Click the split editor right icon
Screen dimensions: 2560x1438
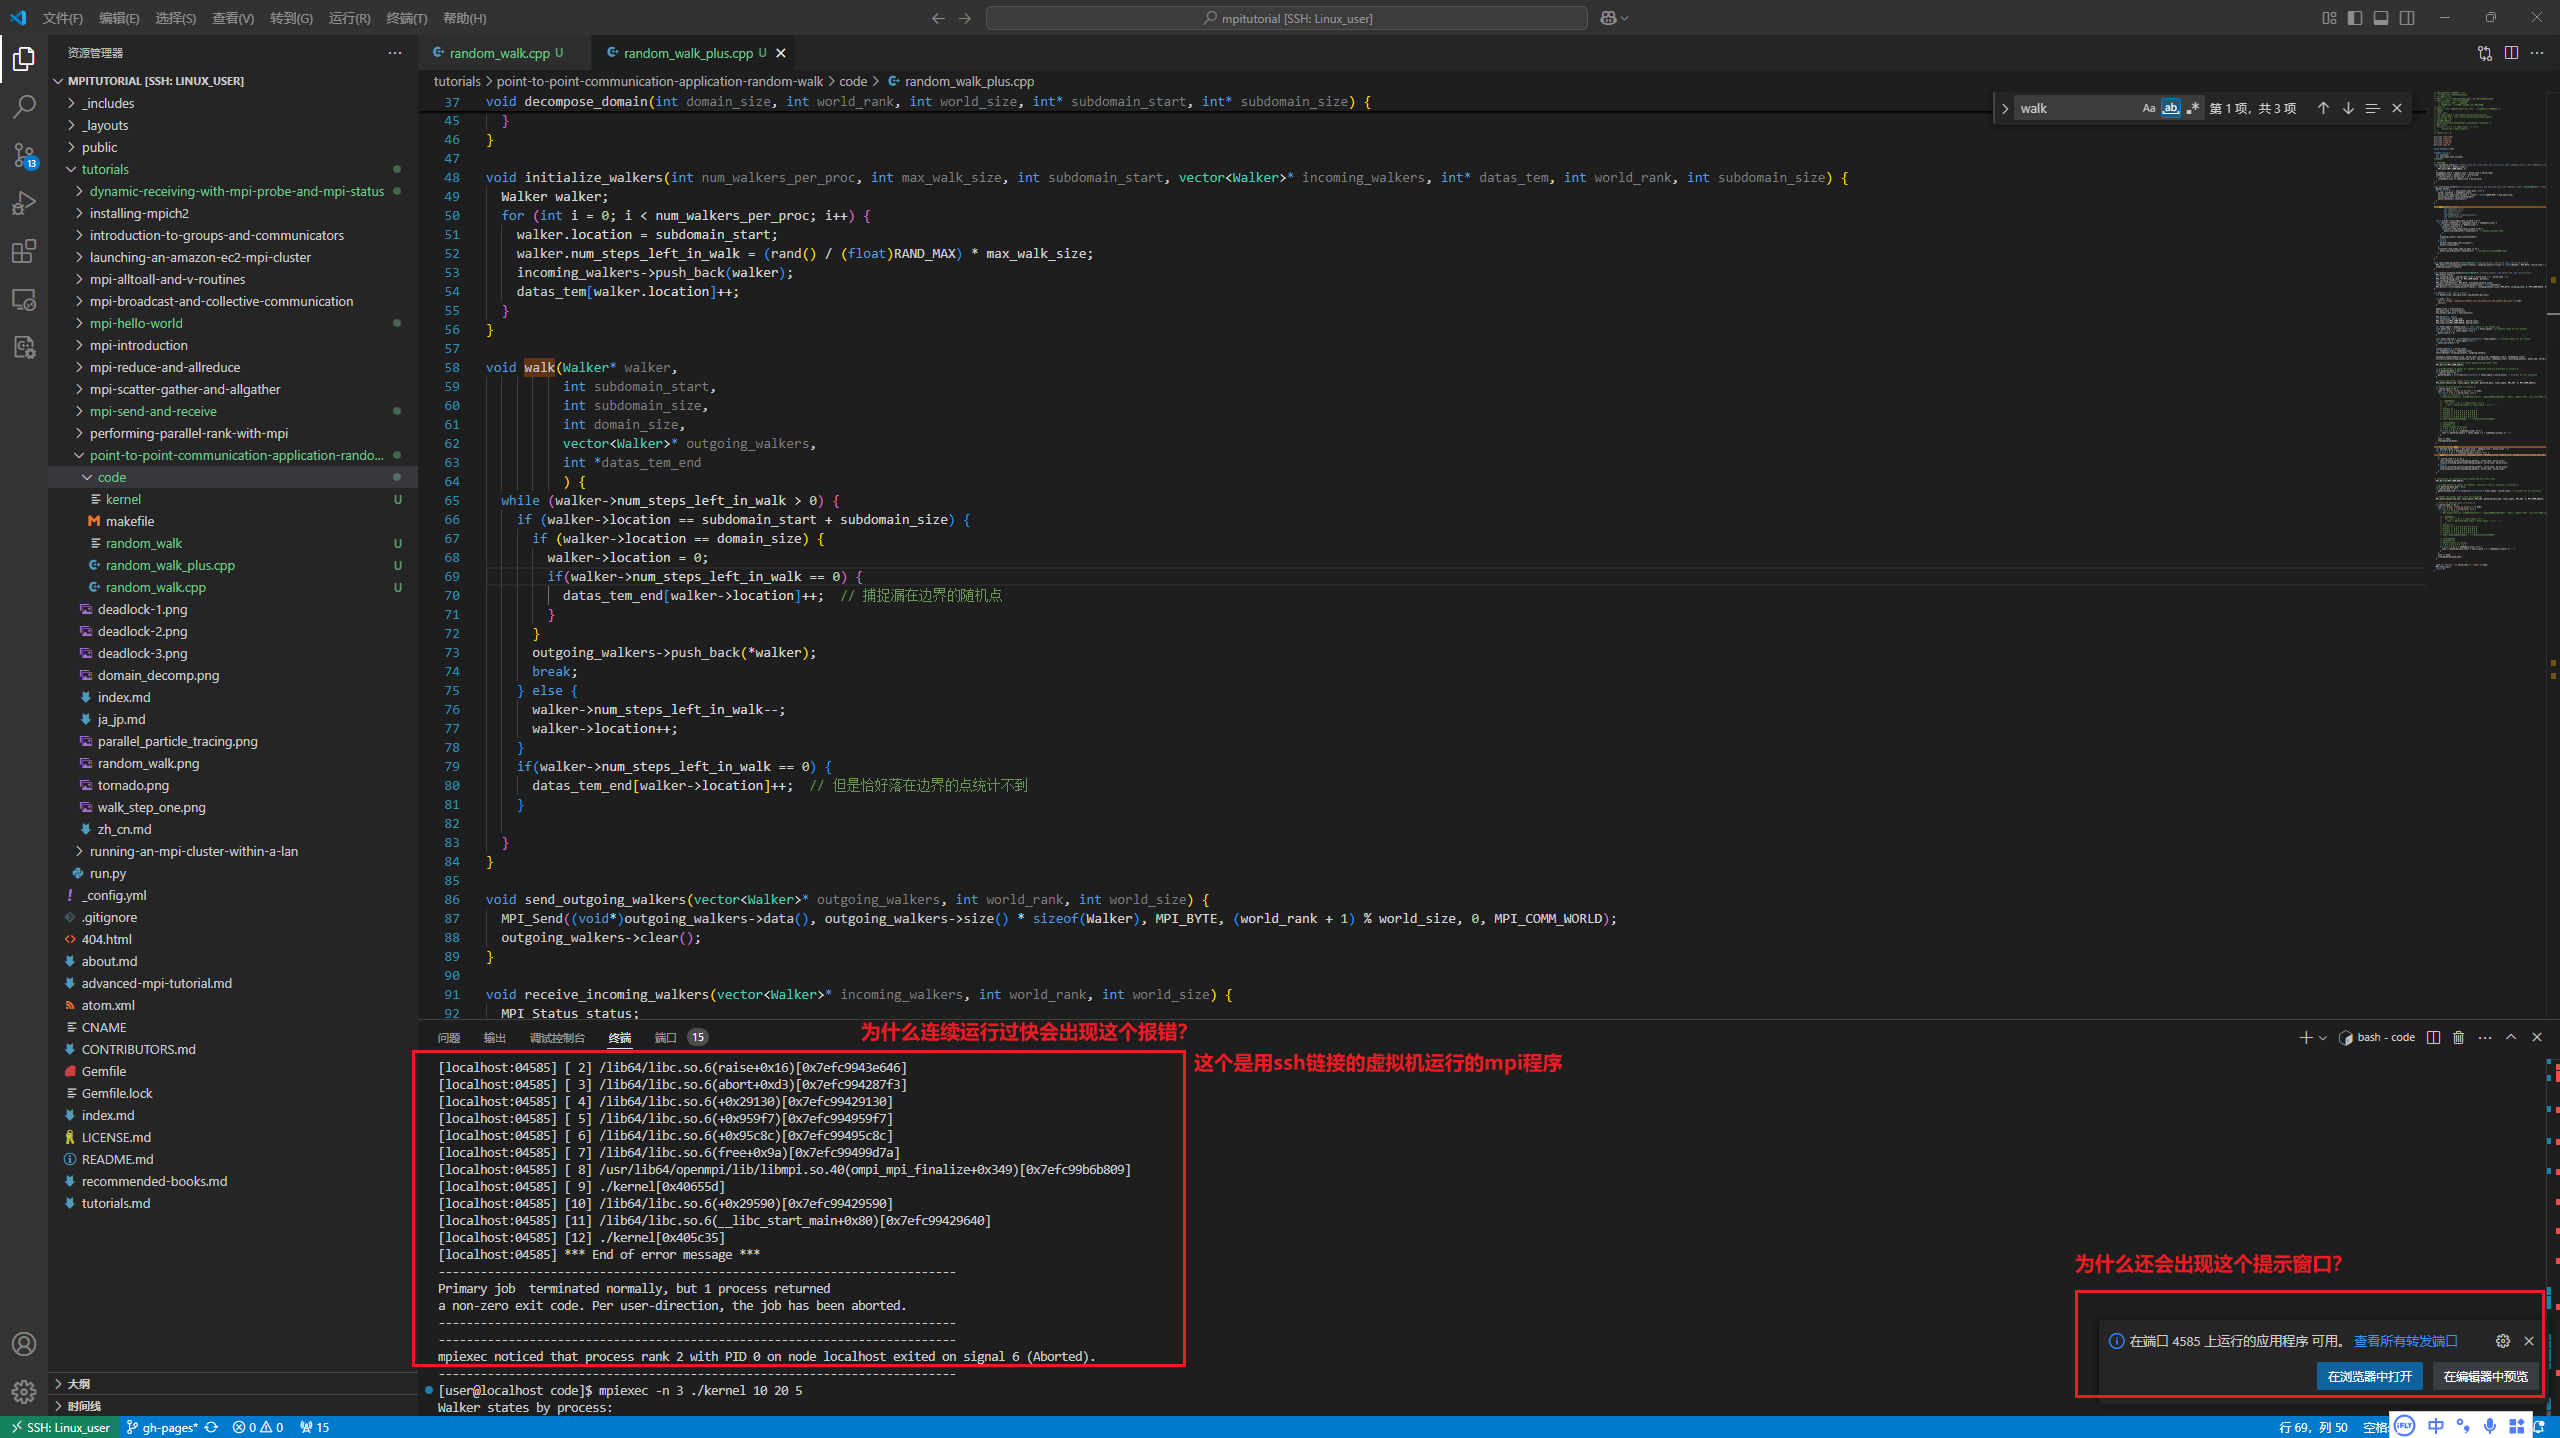click(2511, 53)
